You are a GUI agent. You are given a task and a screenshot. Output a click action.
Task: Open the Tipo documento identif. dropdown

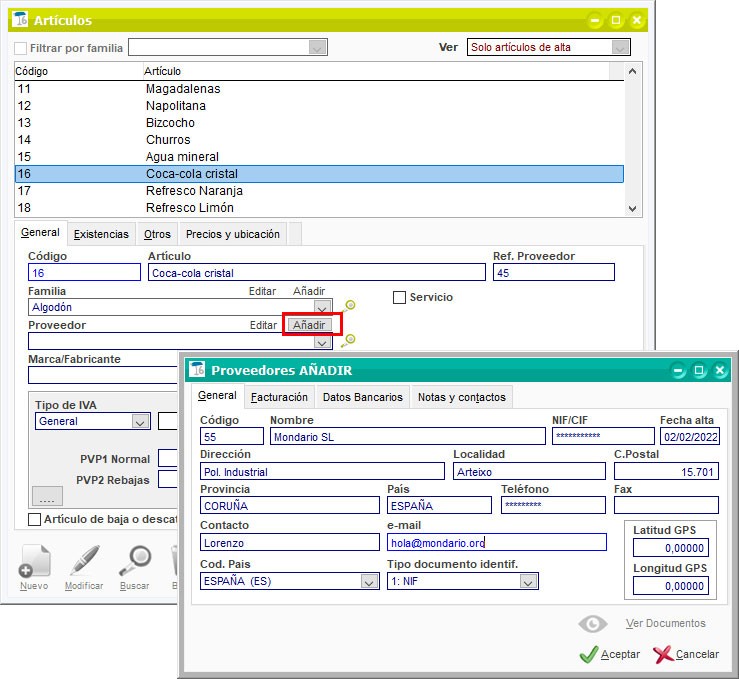(x=528, y=582)
